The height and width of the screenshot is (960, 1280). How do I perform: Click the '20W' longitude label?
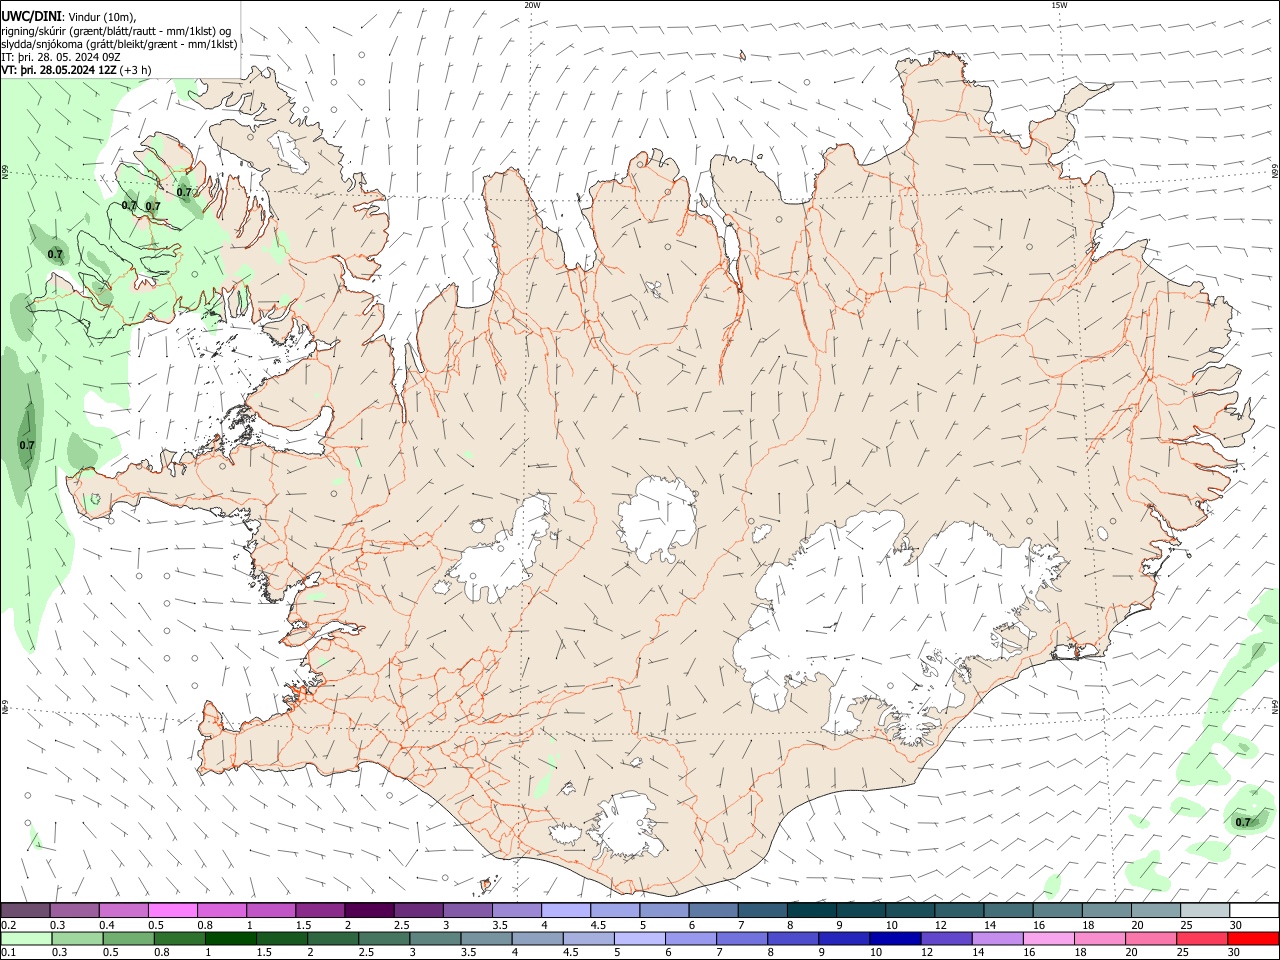pos(533,5)
